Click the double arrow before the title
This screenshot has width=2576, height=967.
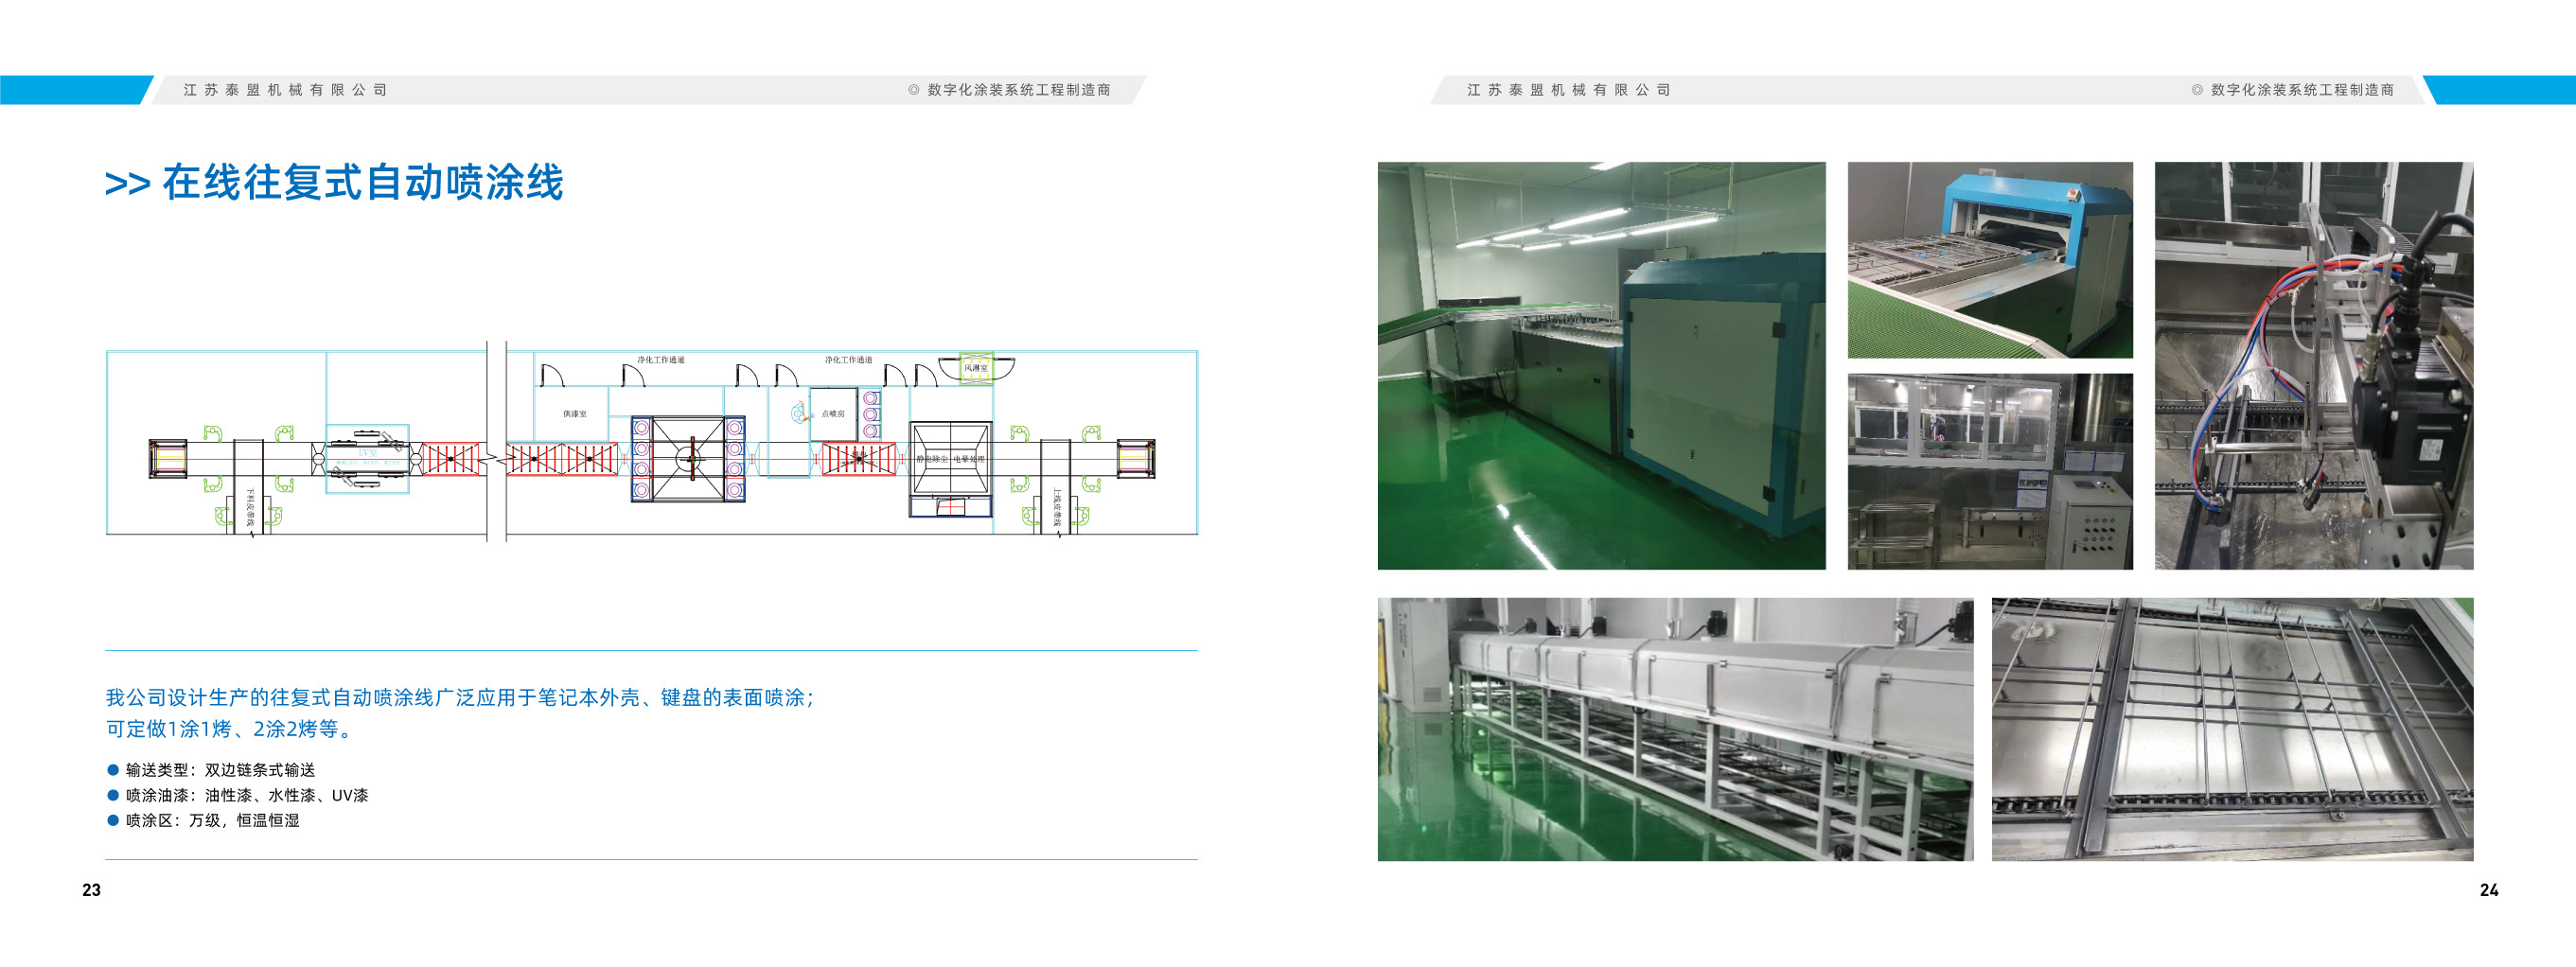pos(127,185)
